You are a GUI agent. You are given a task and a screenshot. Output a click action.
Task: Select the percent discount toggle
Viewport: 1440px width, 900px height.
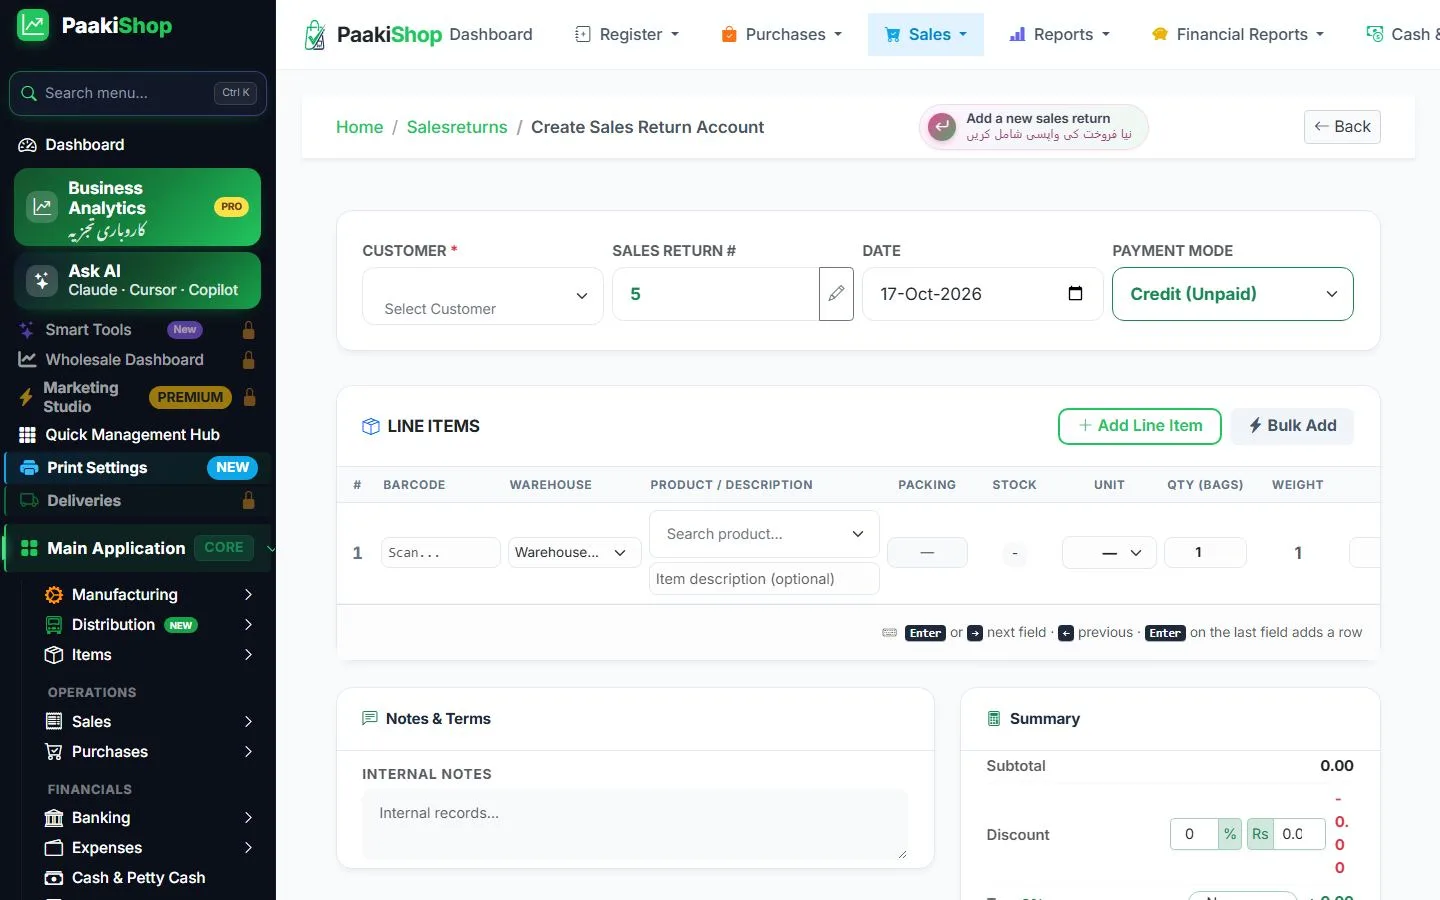click(x=1230, y=834)
